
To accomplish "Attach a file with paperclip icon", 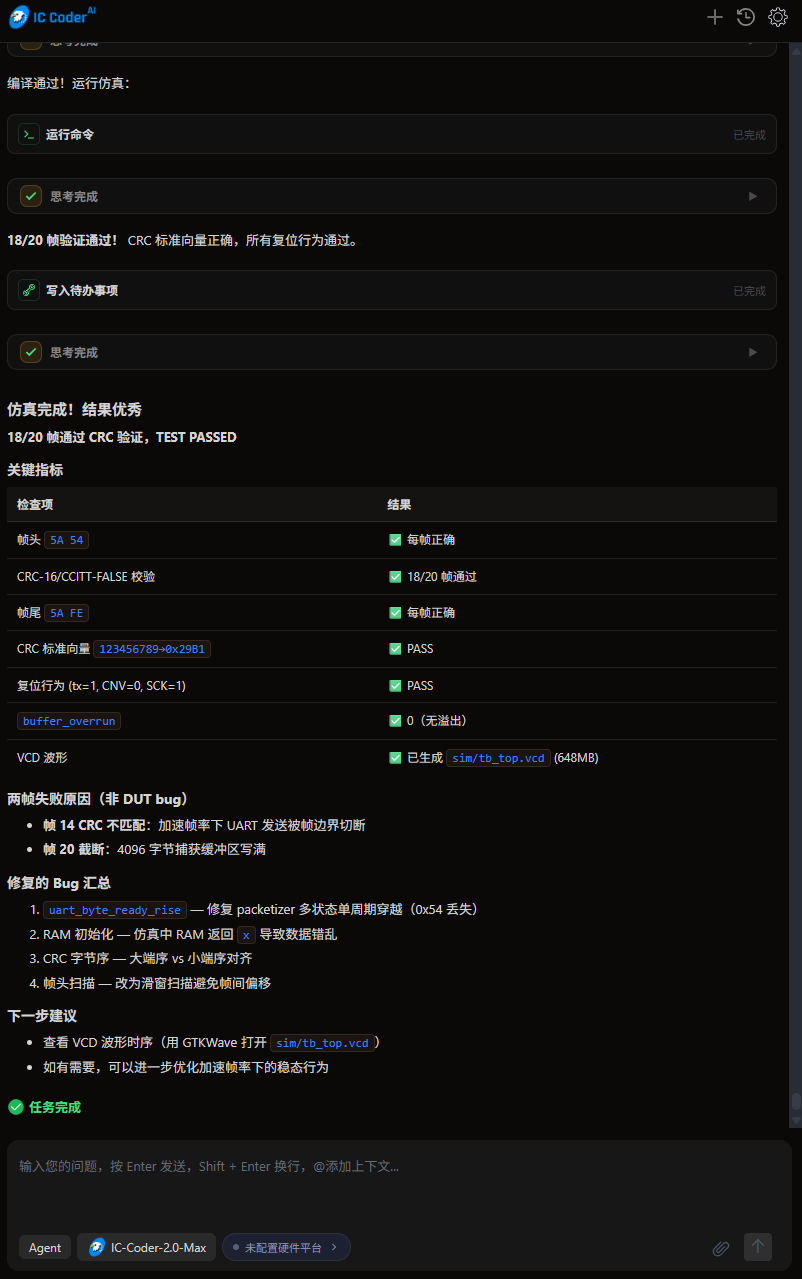I will [720, 1248].
